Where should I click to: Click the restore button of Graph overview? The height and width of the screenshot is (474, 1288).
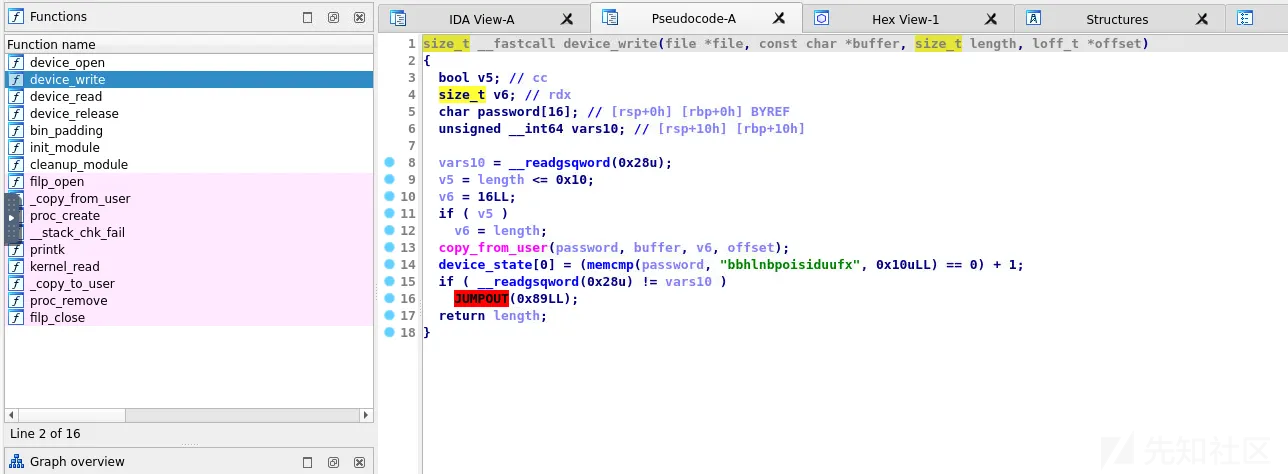click(x=334, y=462)
